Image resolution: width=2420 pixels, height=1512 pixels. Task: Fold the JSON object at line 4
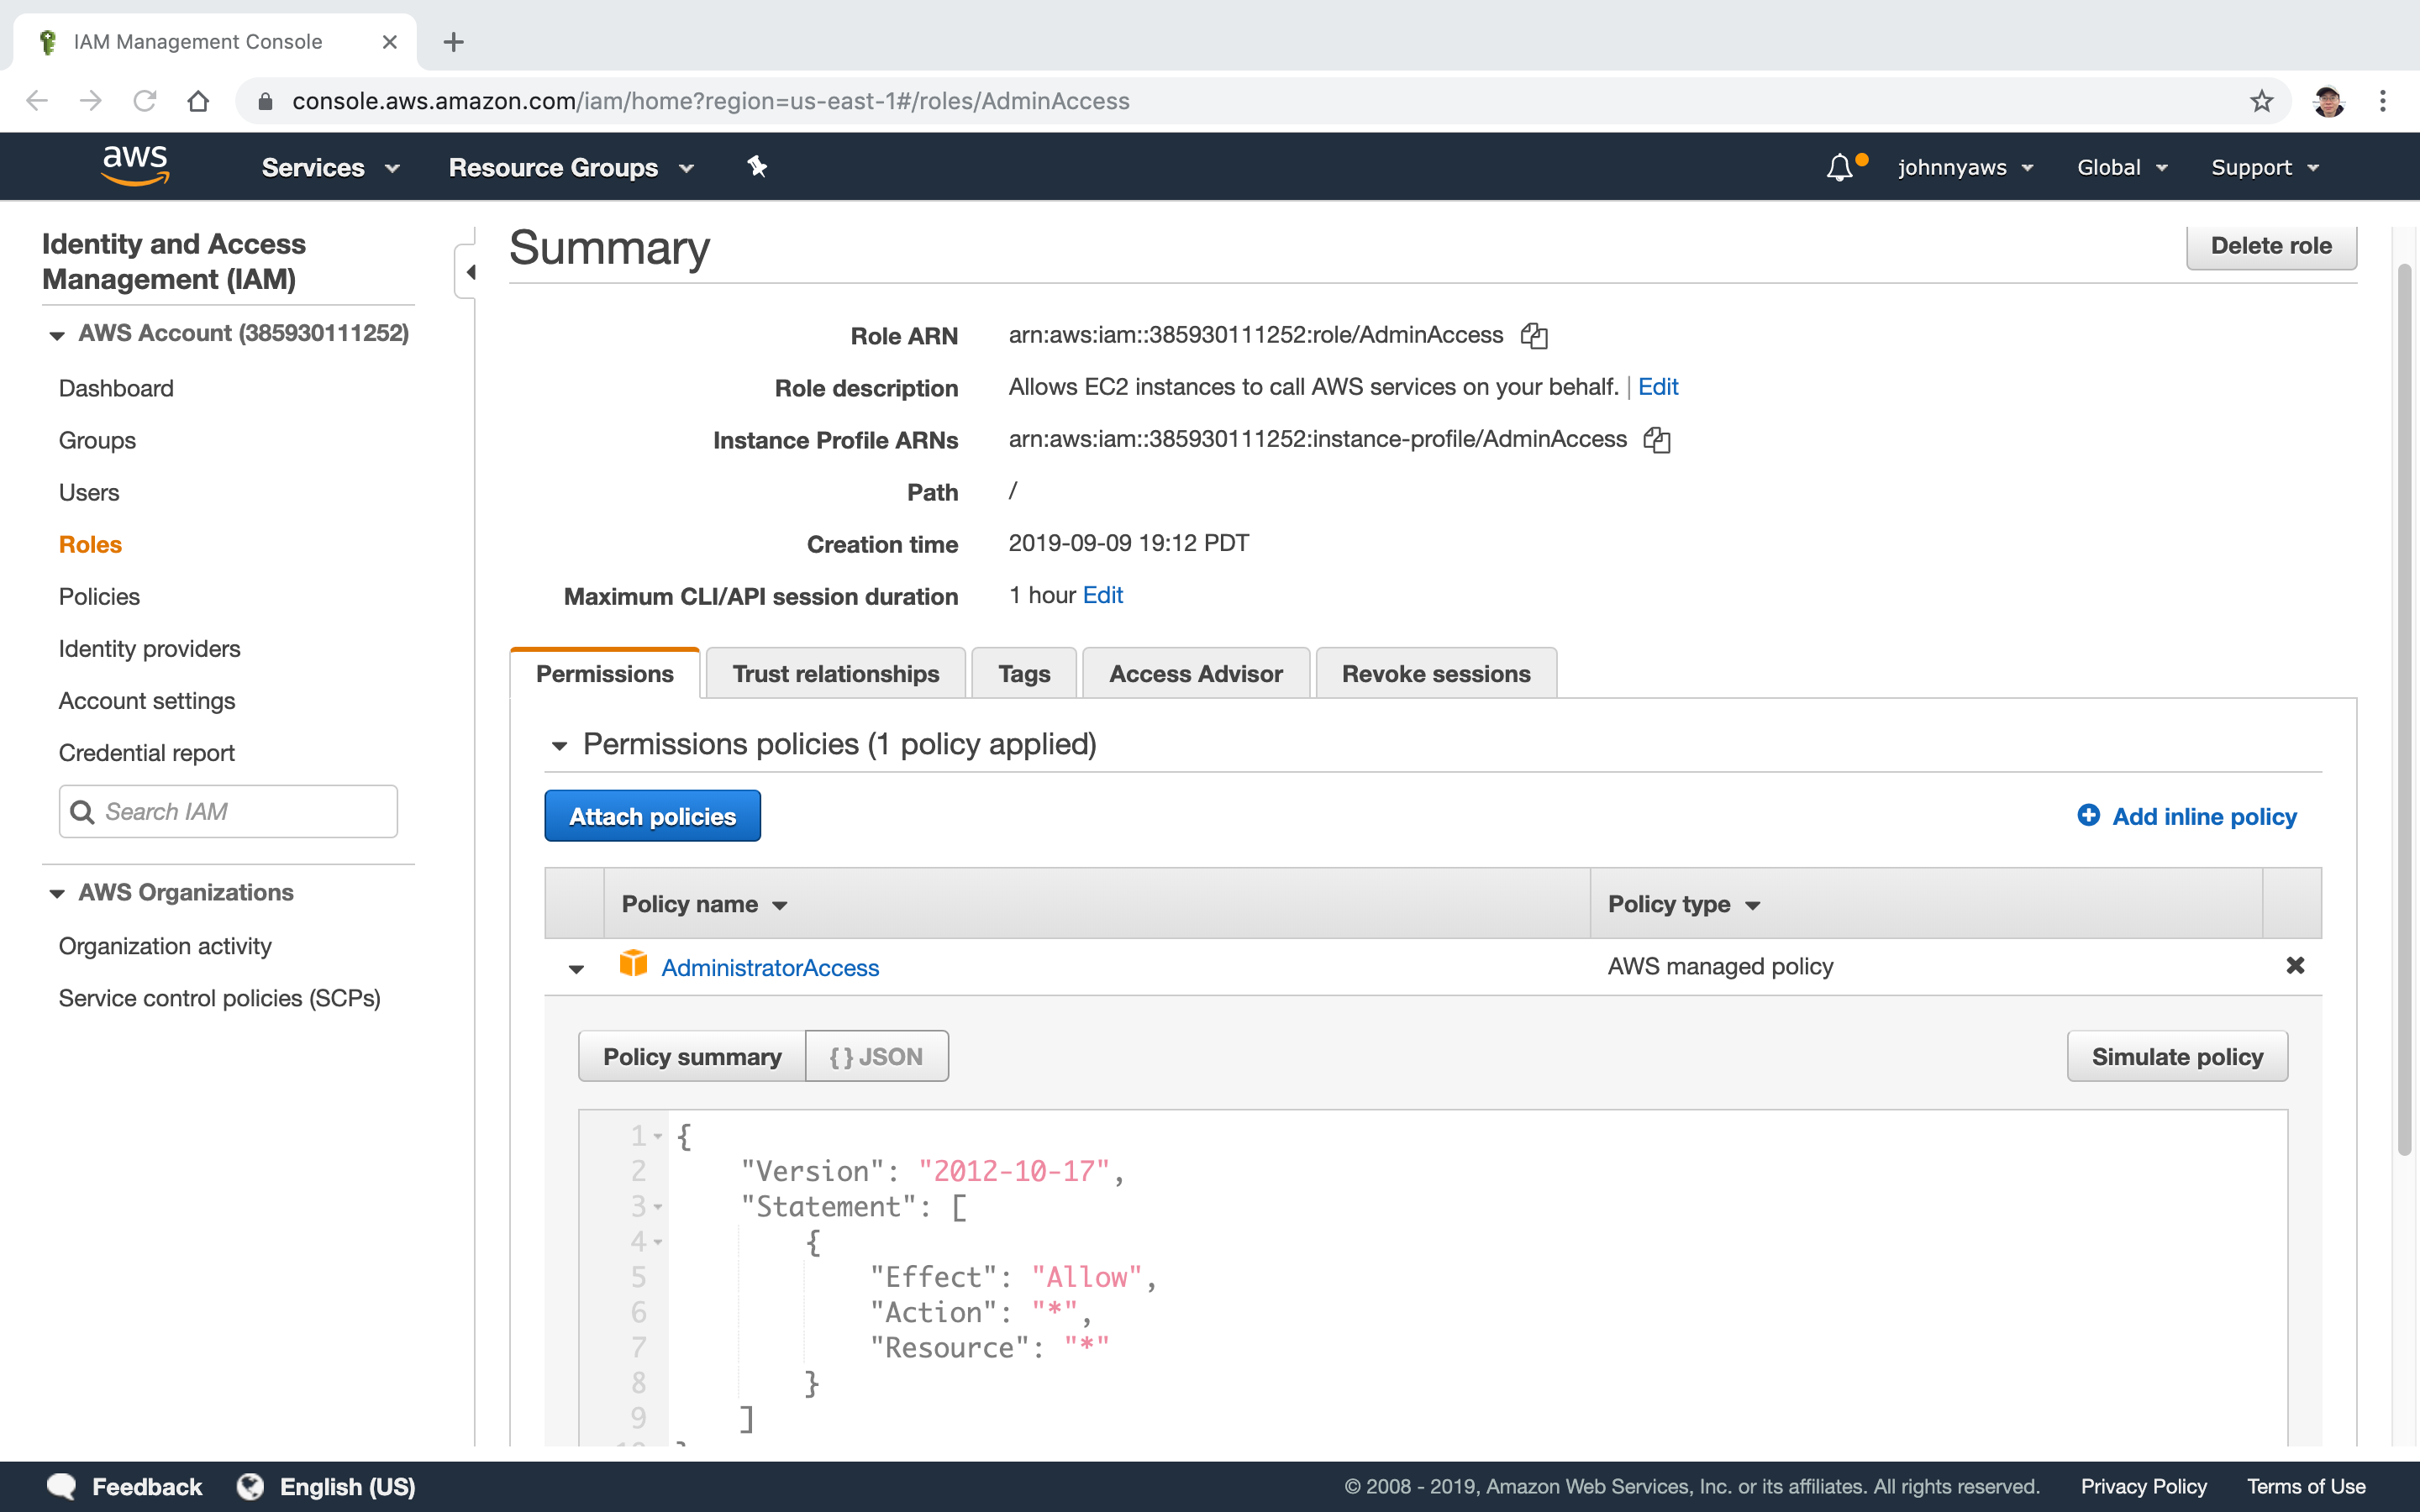[x=658, y=1242]
